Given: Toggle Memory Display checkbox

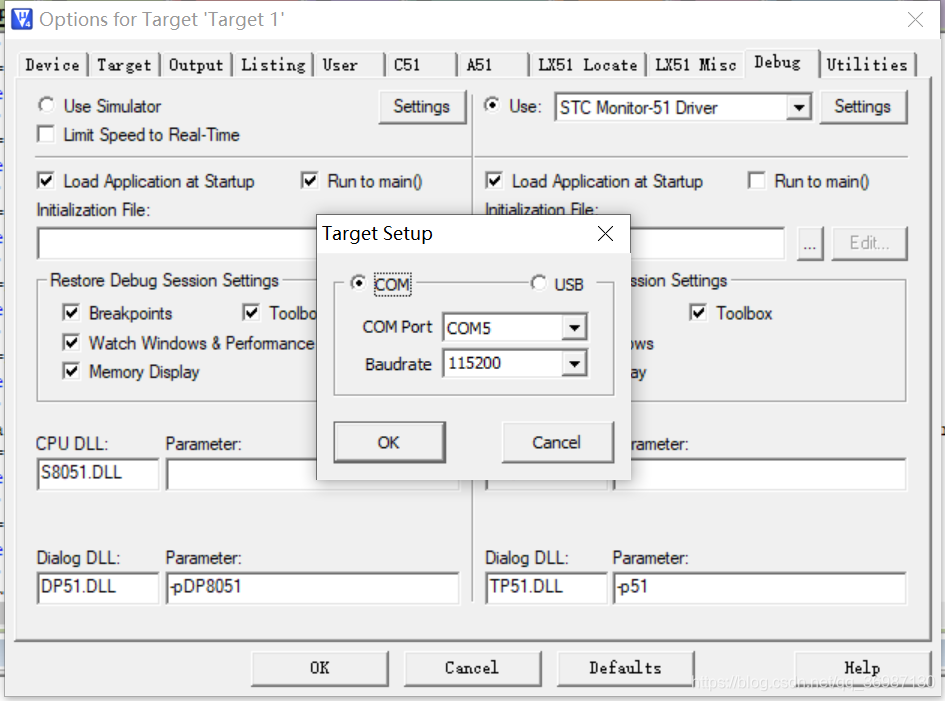Looking at the screenshot, I should point(71,371).
